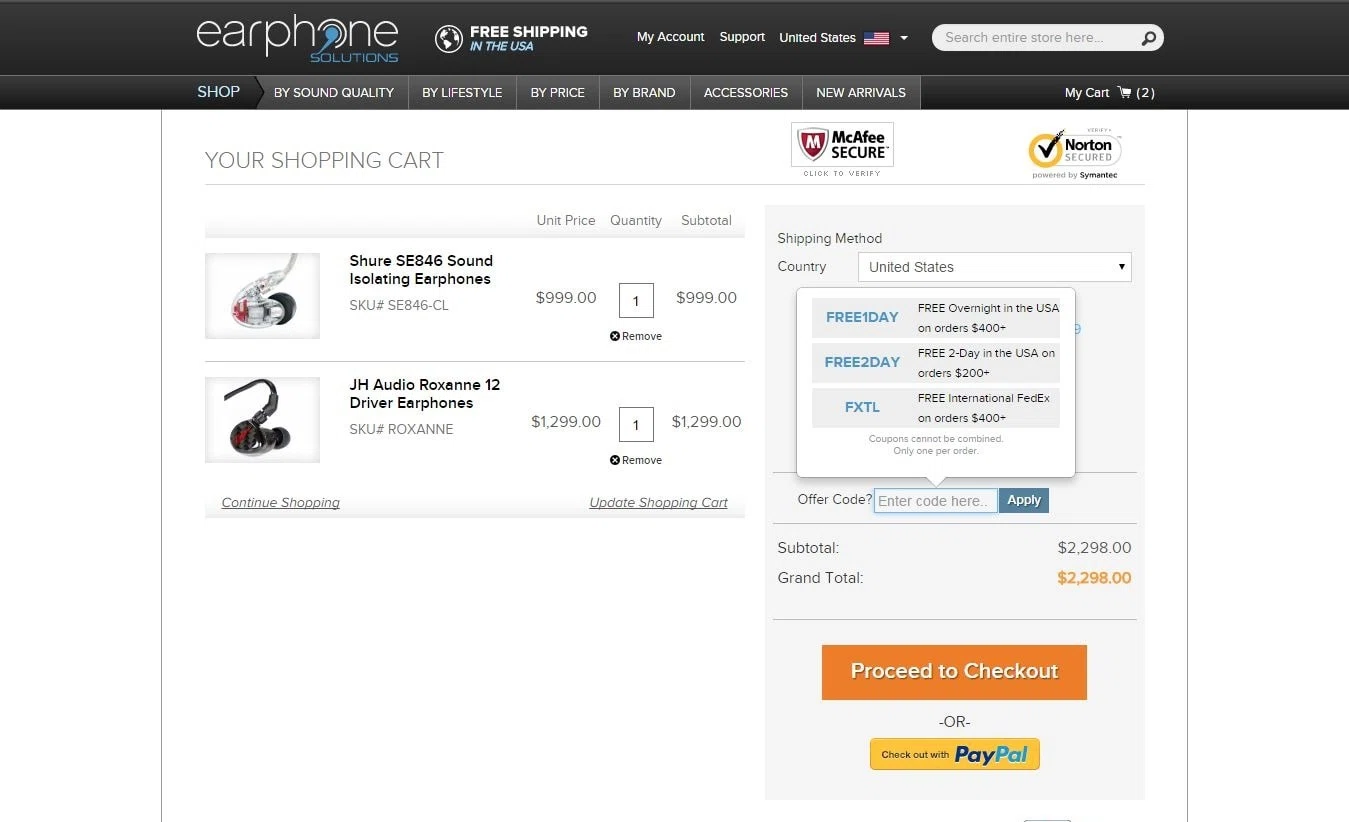Viewport: 1349px width, 822px height.
Task: Select the FXTL coupon code
Action: 862,407
